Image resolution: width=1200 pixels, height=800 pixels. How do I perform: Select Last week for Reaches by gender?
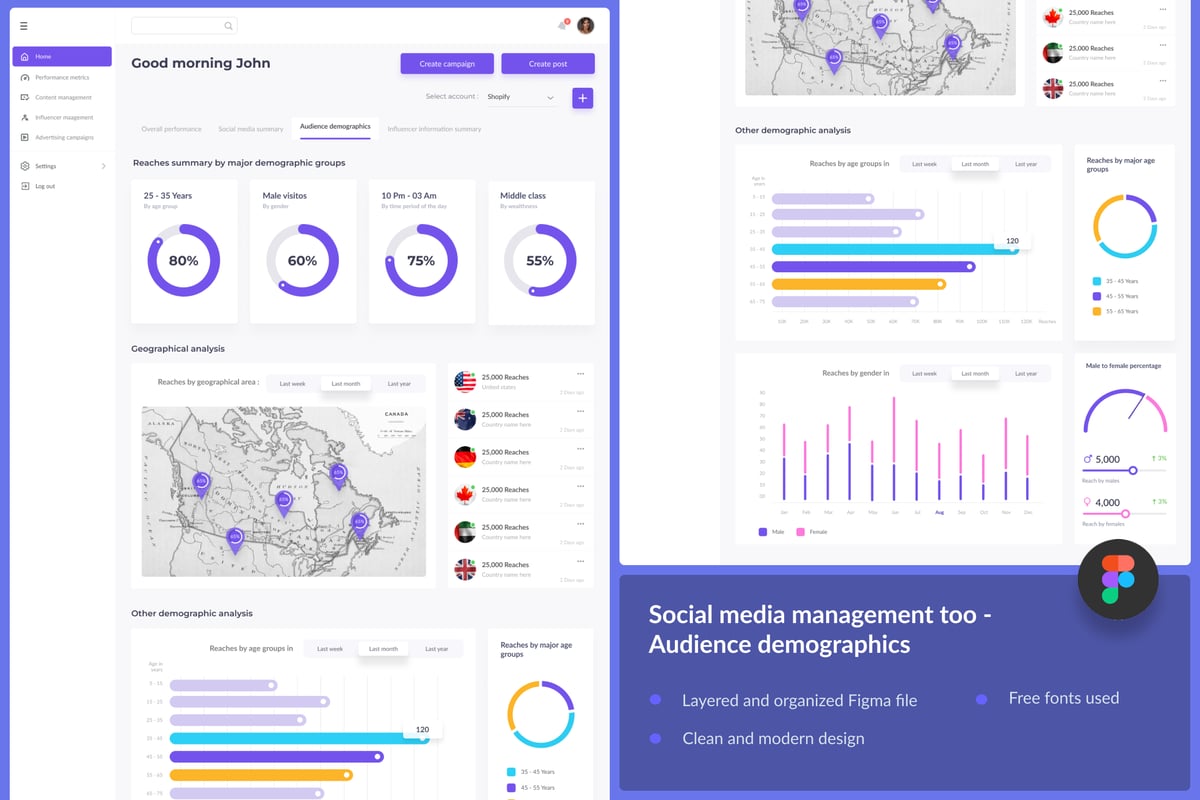(x=924, y=373)
